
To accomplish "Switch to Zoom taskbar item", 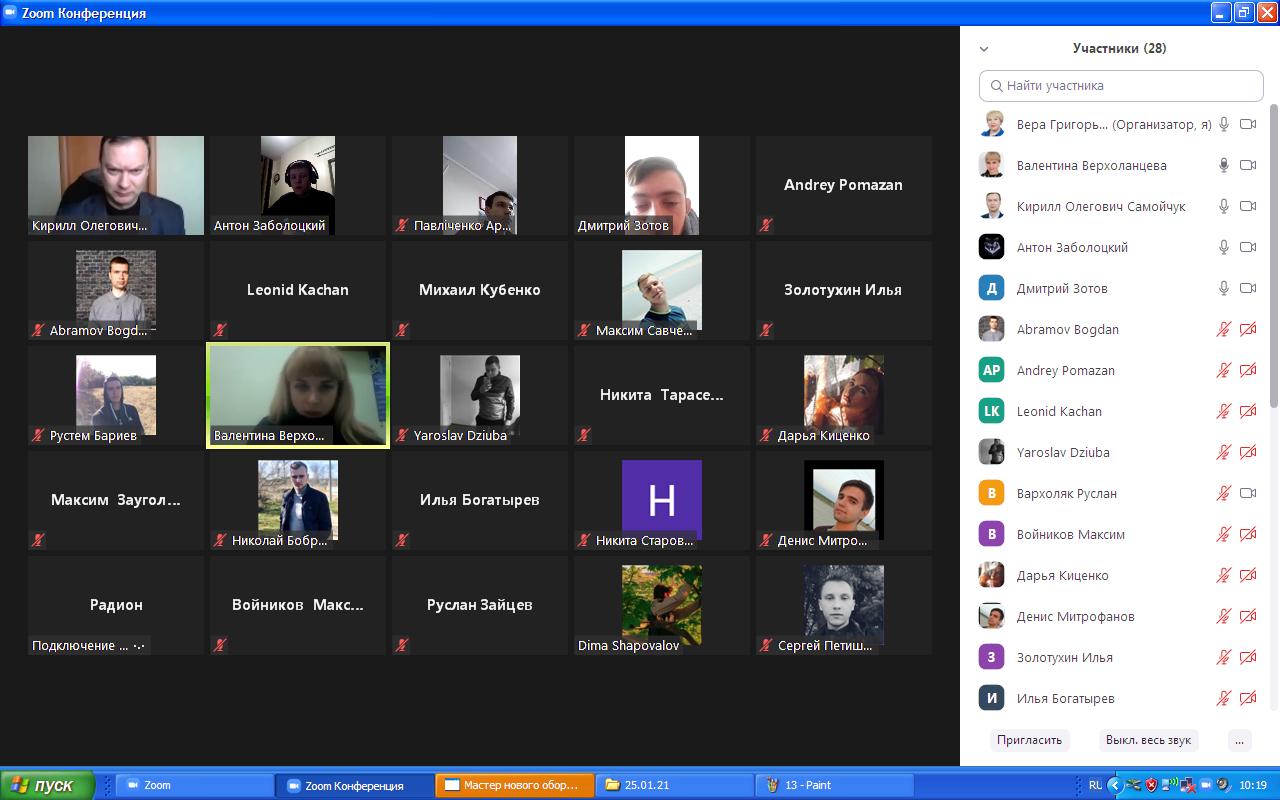I will [194, 785].
